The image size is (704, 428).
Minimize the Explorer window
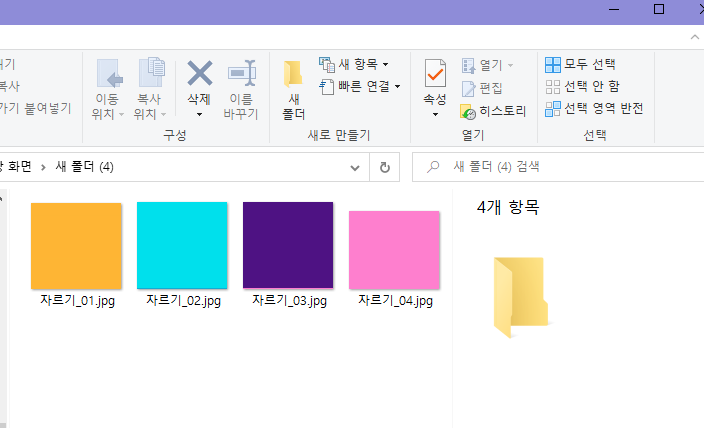pyautogui.click(x=614, y=9)
